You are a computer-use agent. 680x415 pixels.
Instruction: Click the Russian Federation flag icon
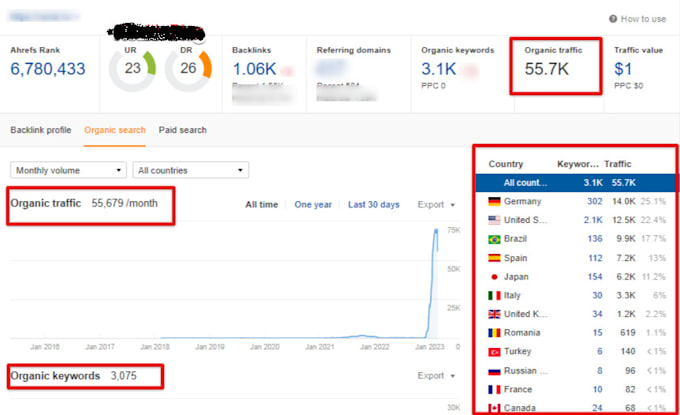tap(494, 371)
